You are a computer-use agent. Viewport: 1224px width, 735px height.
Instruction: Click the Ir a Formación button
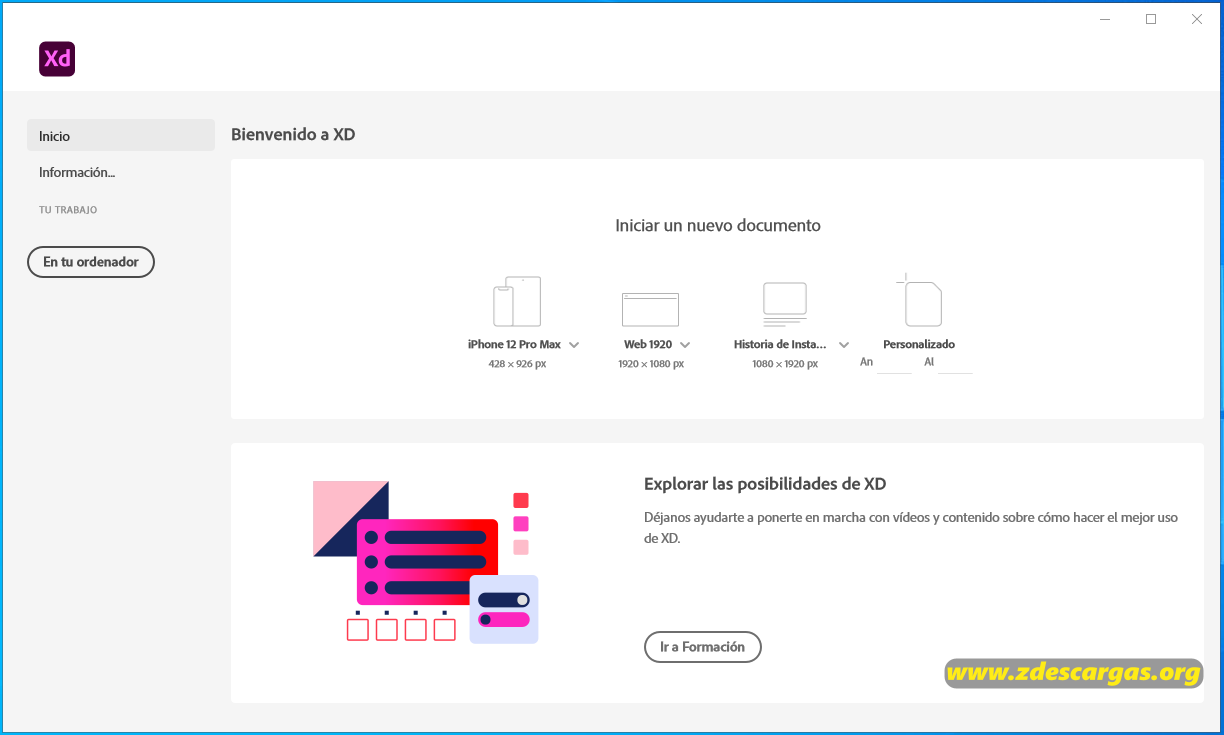703,647
